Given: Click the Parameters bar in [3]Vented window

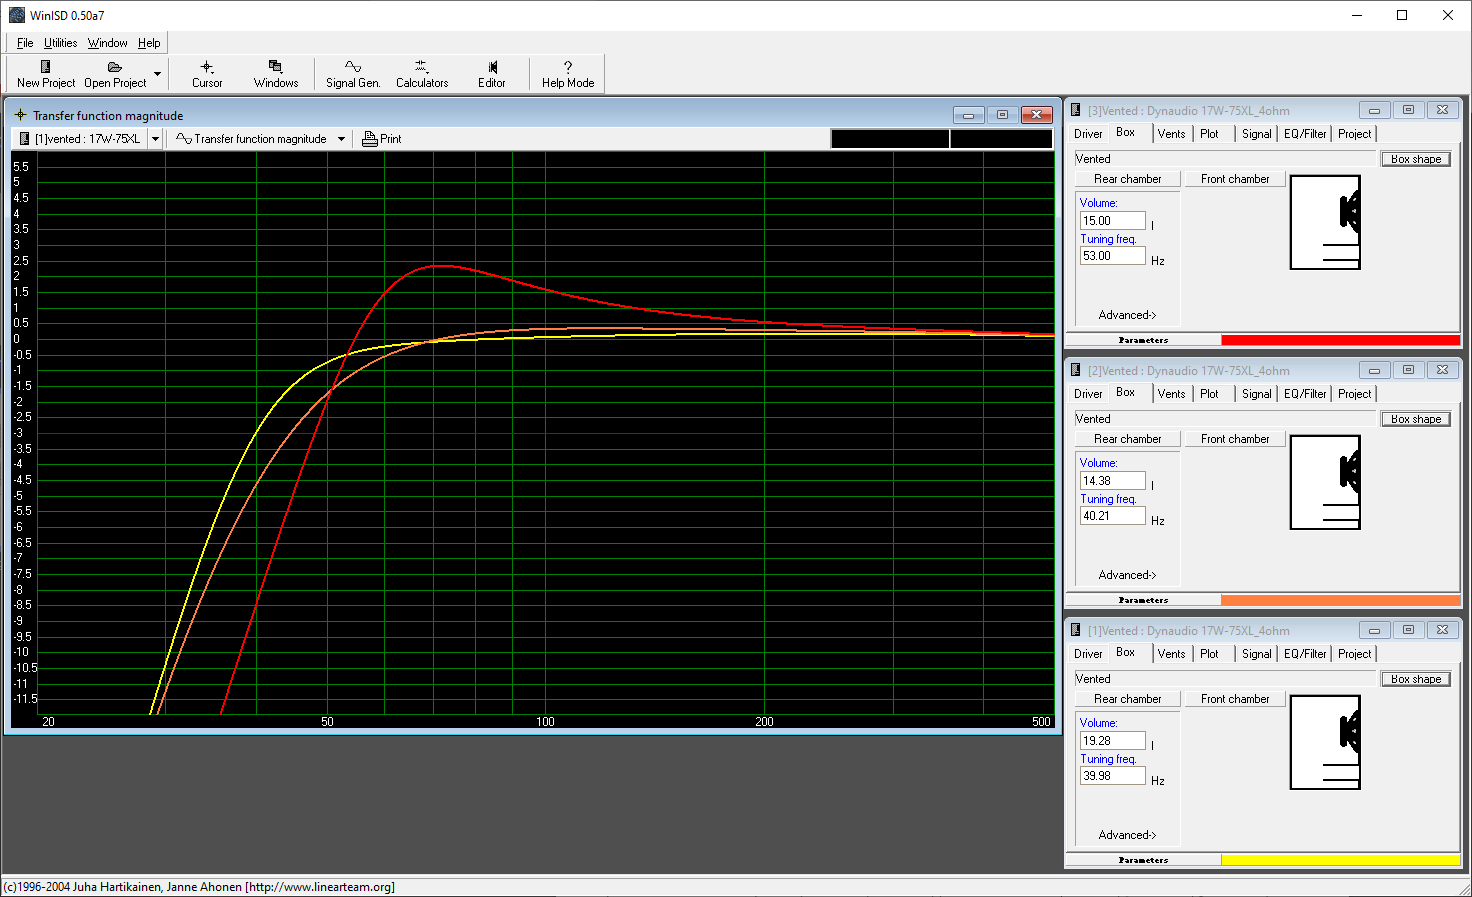Looking at the screenshot, I should pos(1143,340).
